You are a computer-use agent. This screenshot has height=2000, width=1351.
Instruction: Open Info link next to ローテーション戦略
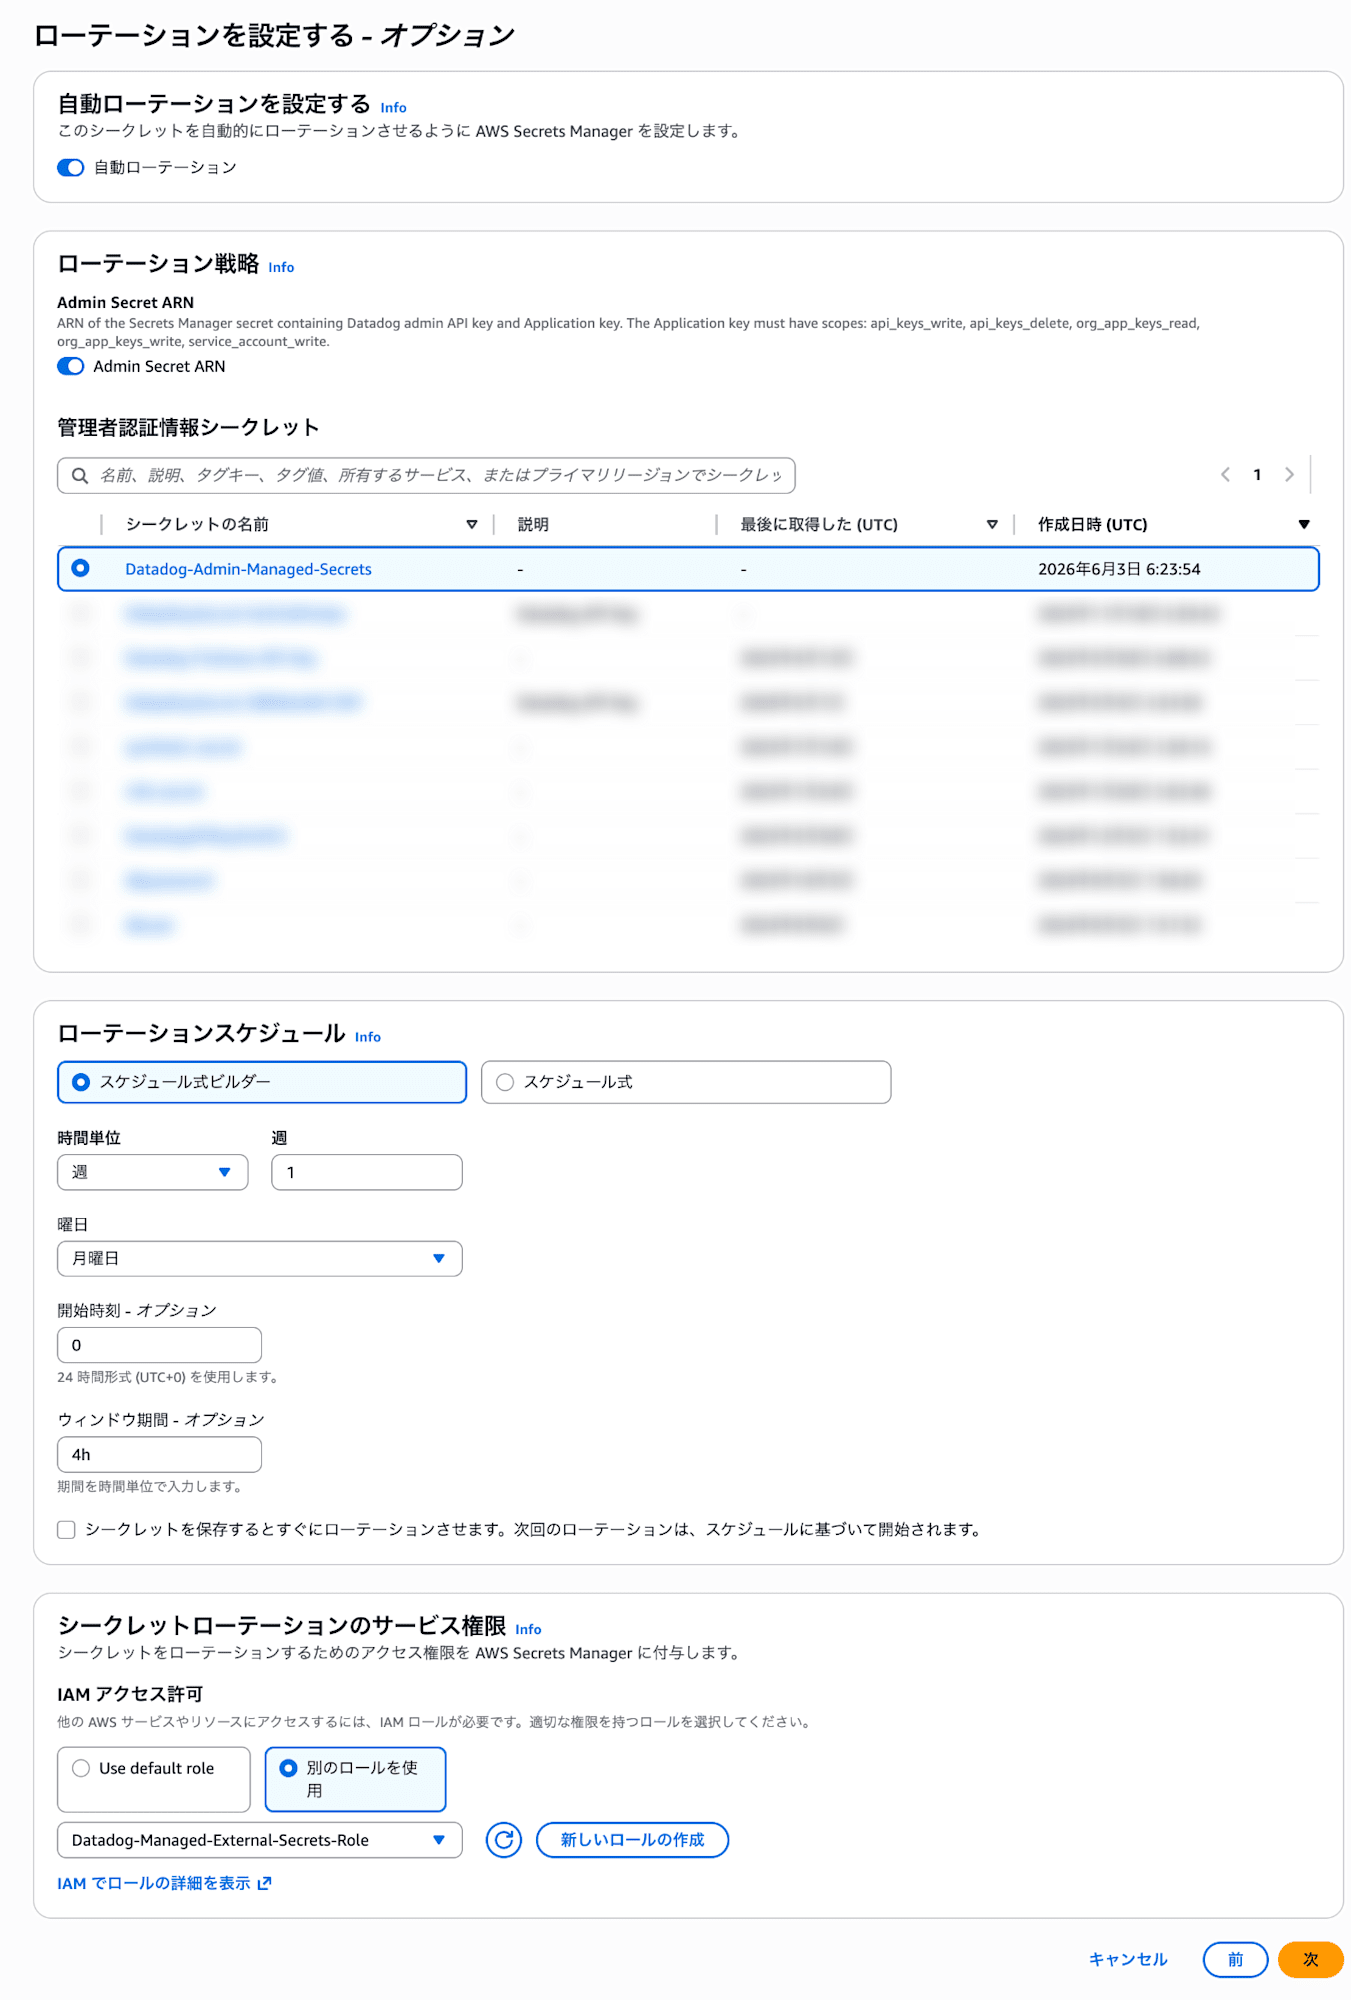point(281,267)
